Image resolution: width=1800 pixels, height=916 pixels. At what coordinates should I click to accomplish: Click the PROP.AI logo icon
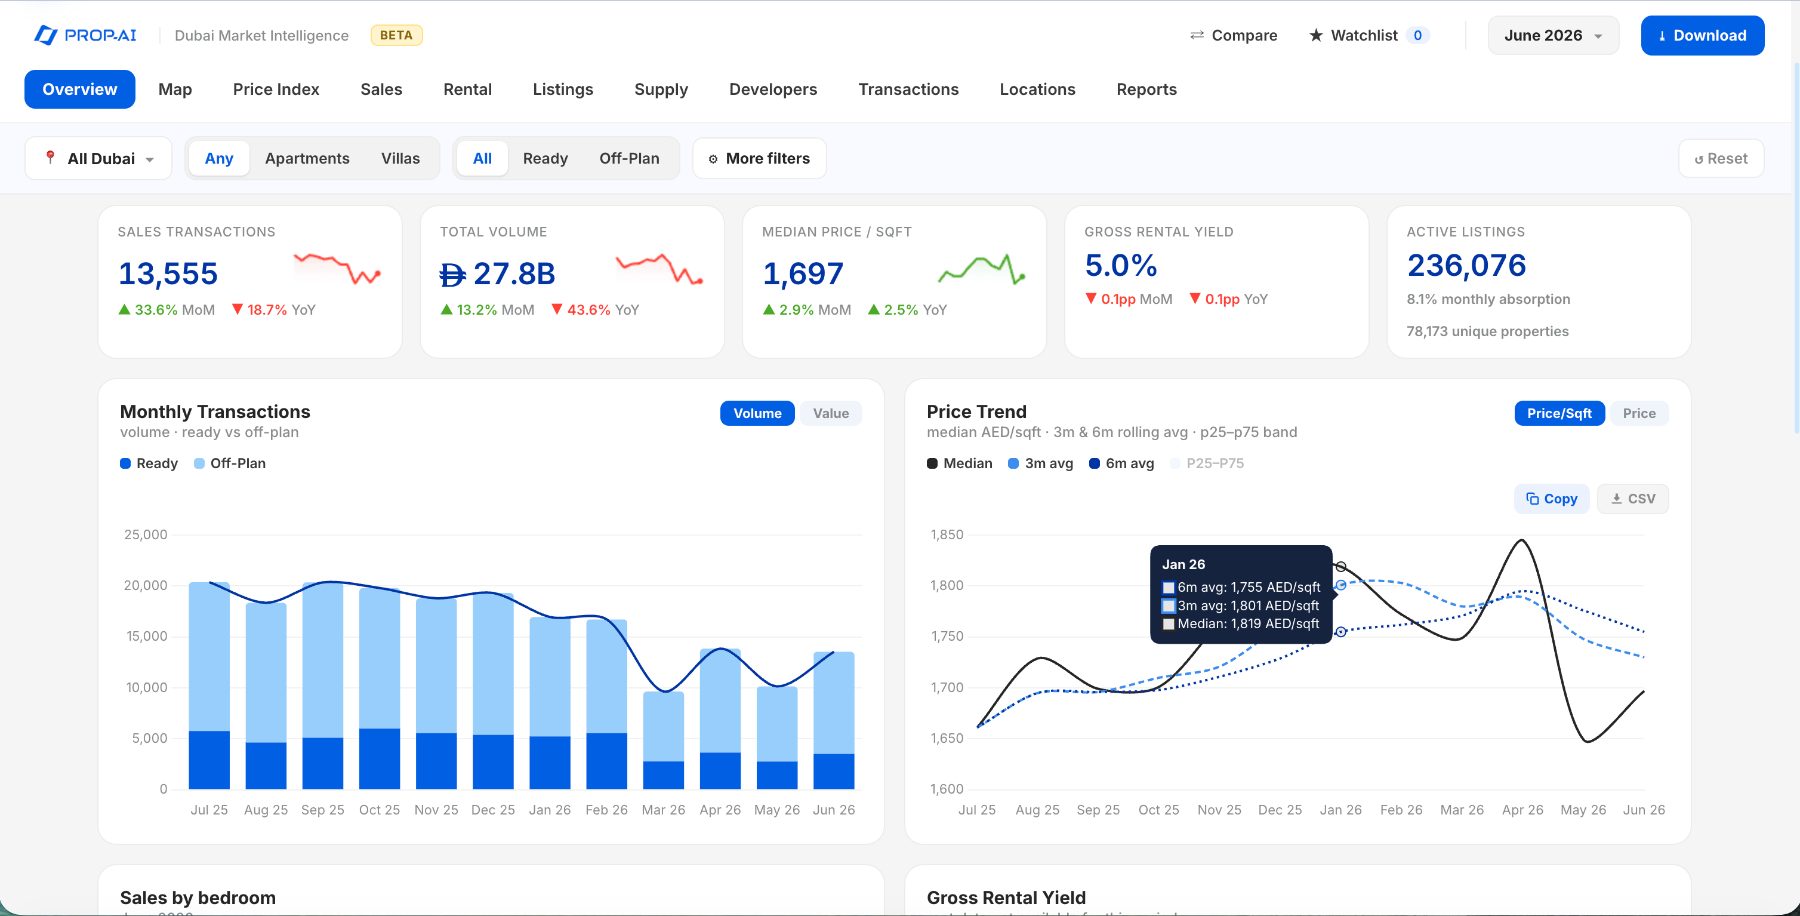click(46, 35)
